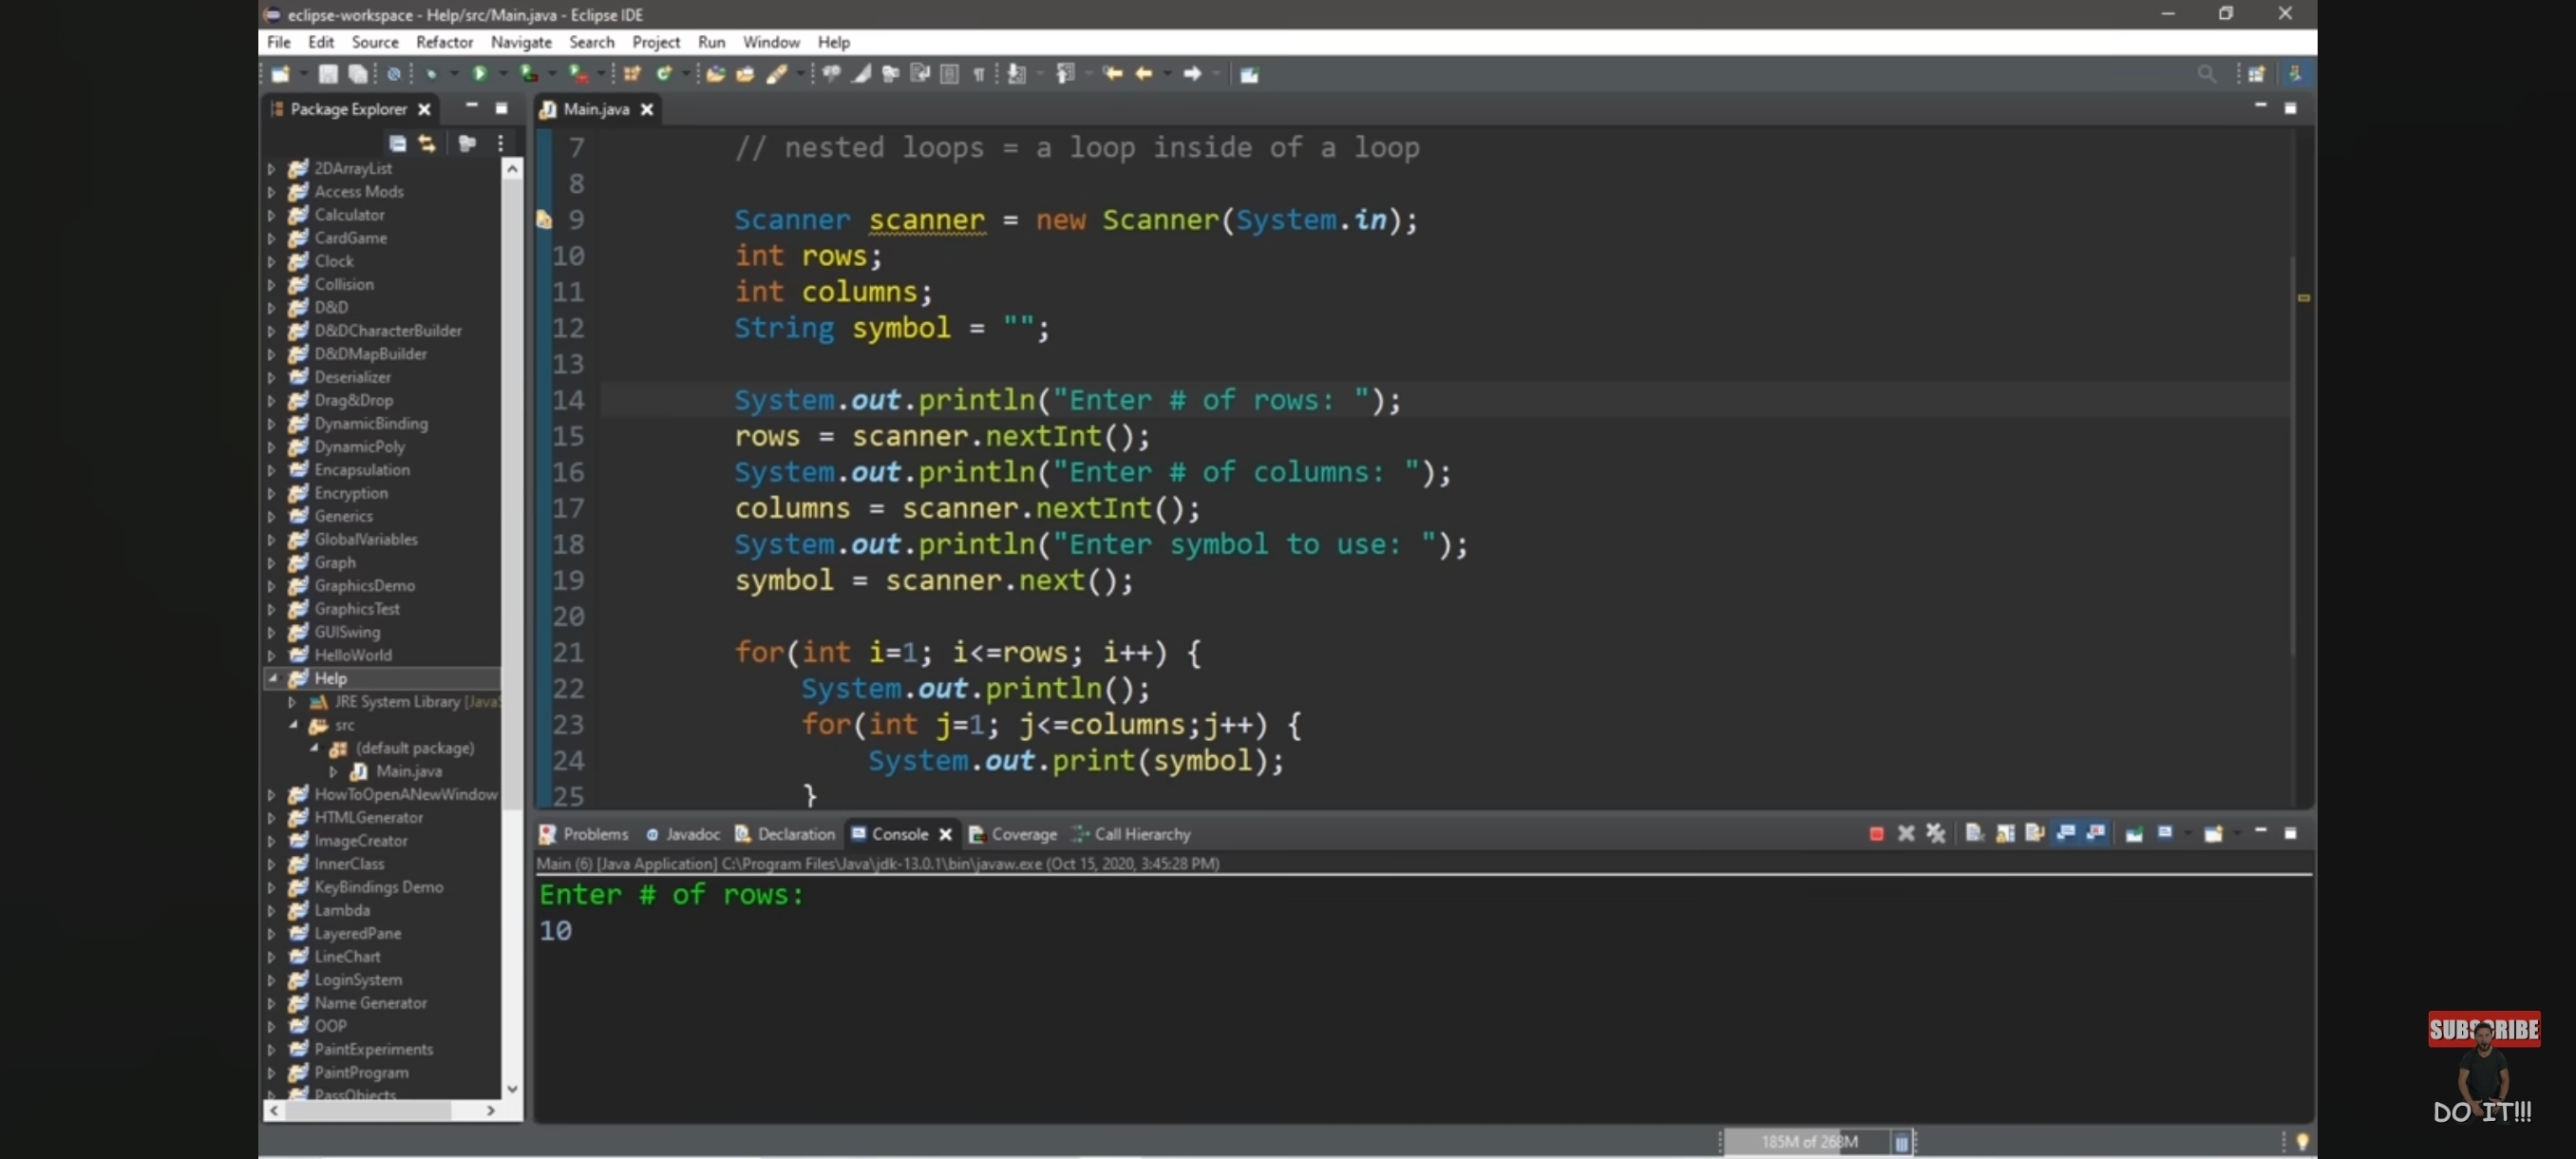Navigate Forward with the right arrow

point(1192,74)
